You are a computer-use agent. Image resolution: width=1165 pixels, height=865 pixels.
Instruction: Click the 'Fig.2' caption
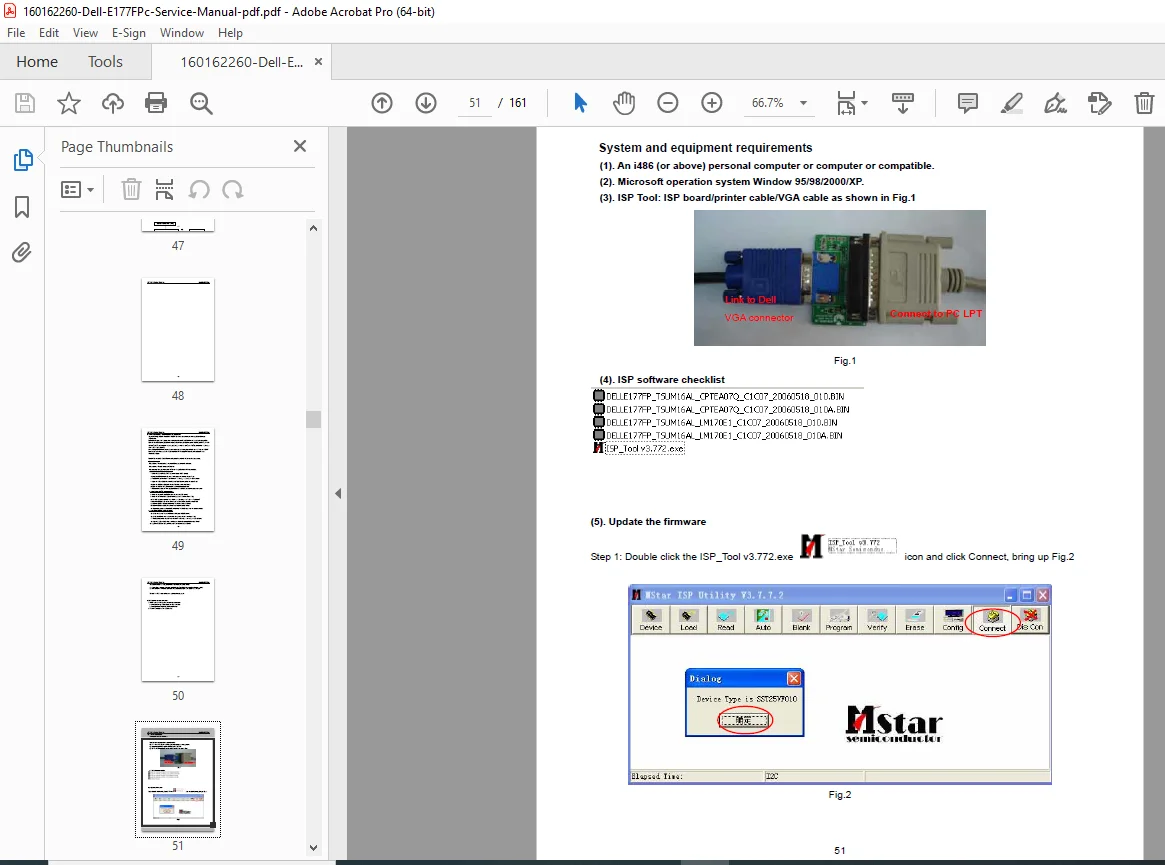[x=840, y=794]
